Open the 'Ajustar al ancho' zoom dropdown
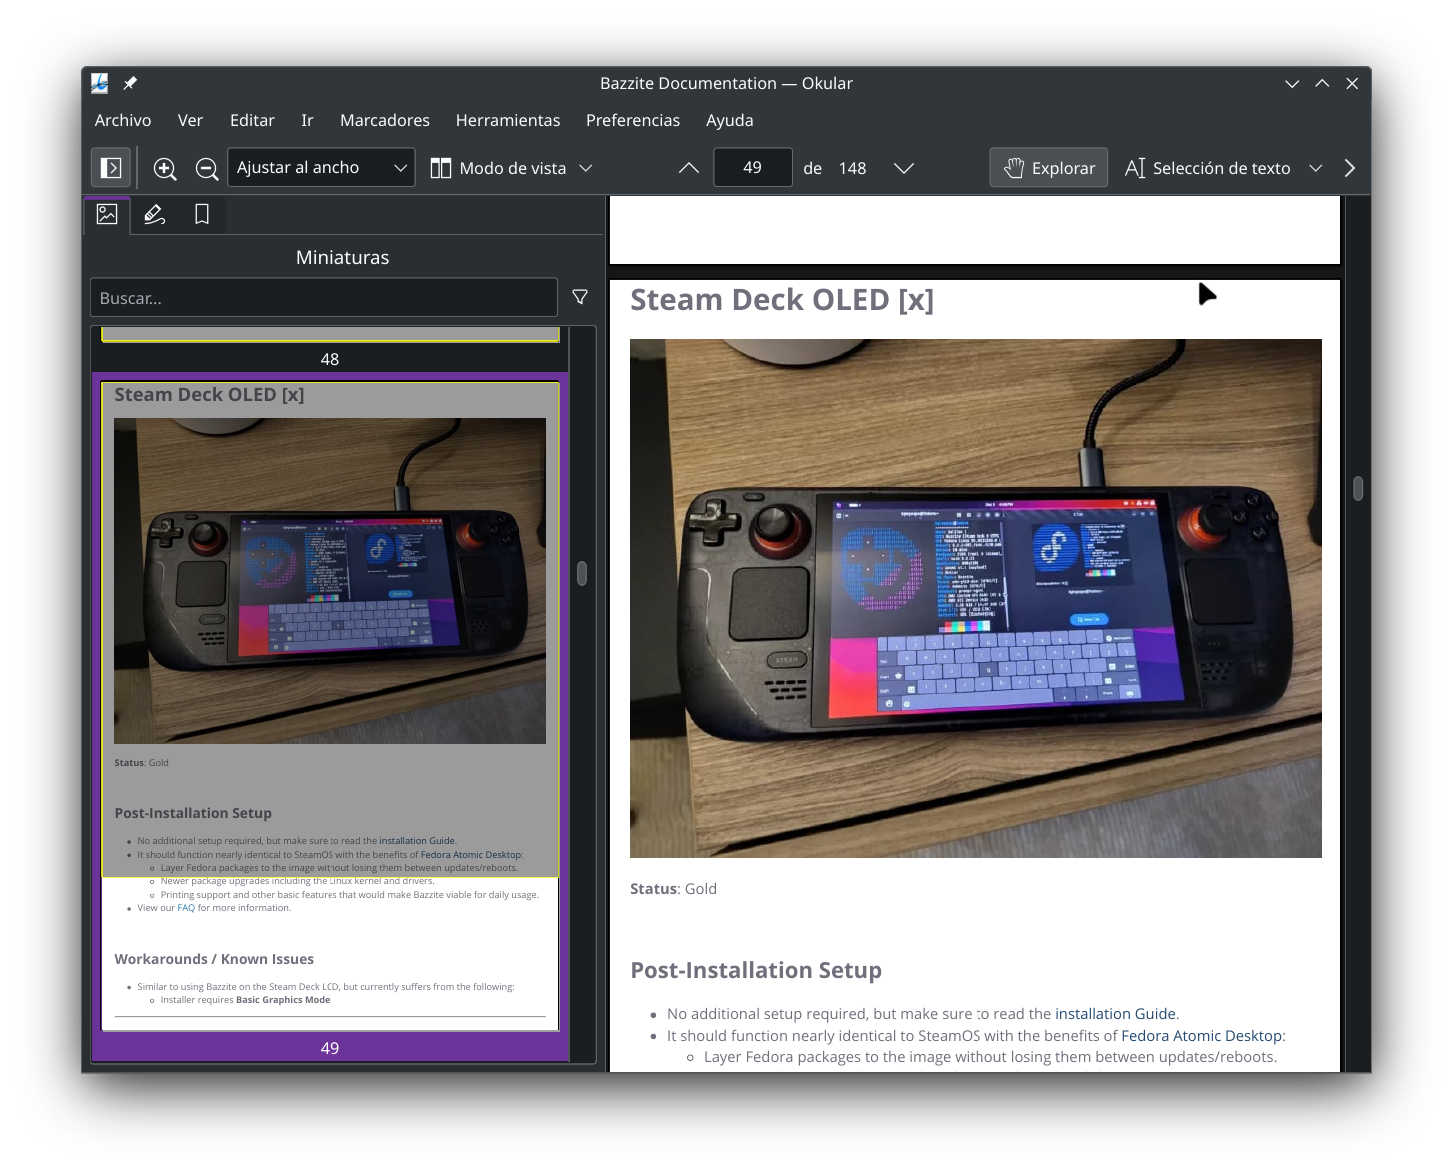 click(x=321, y=168)
